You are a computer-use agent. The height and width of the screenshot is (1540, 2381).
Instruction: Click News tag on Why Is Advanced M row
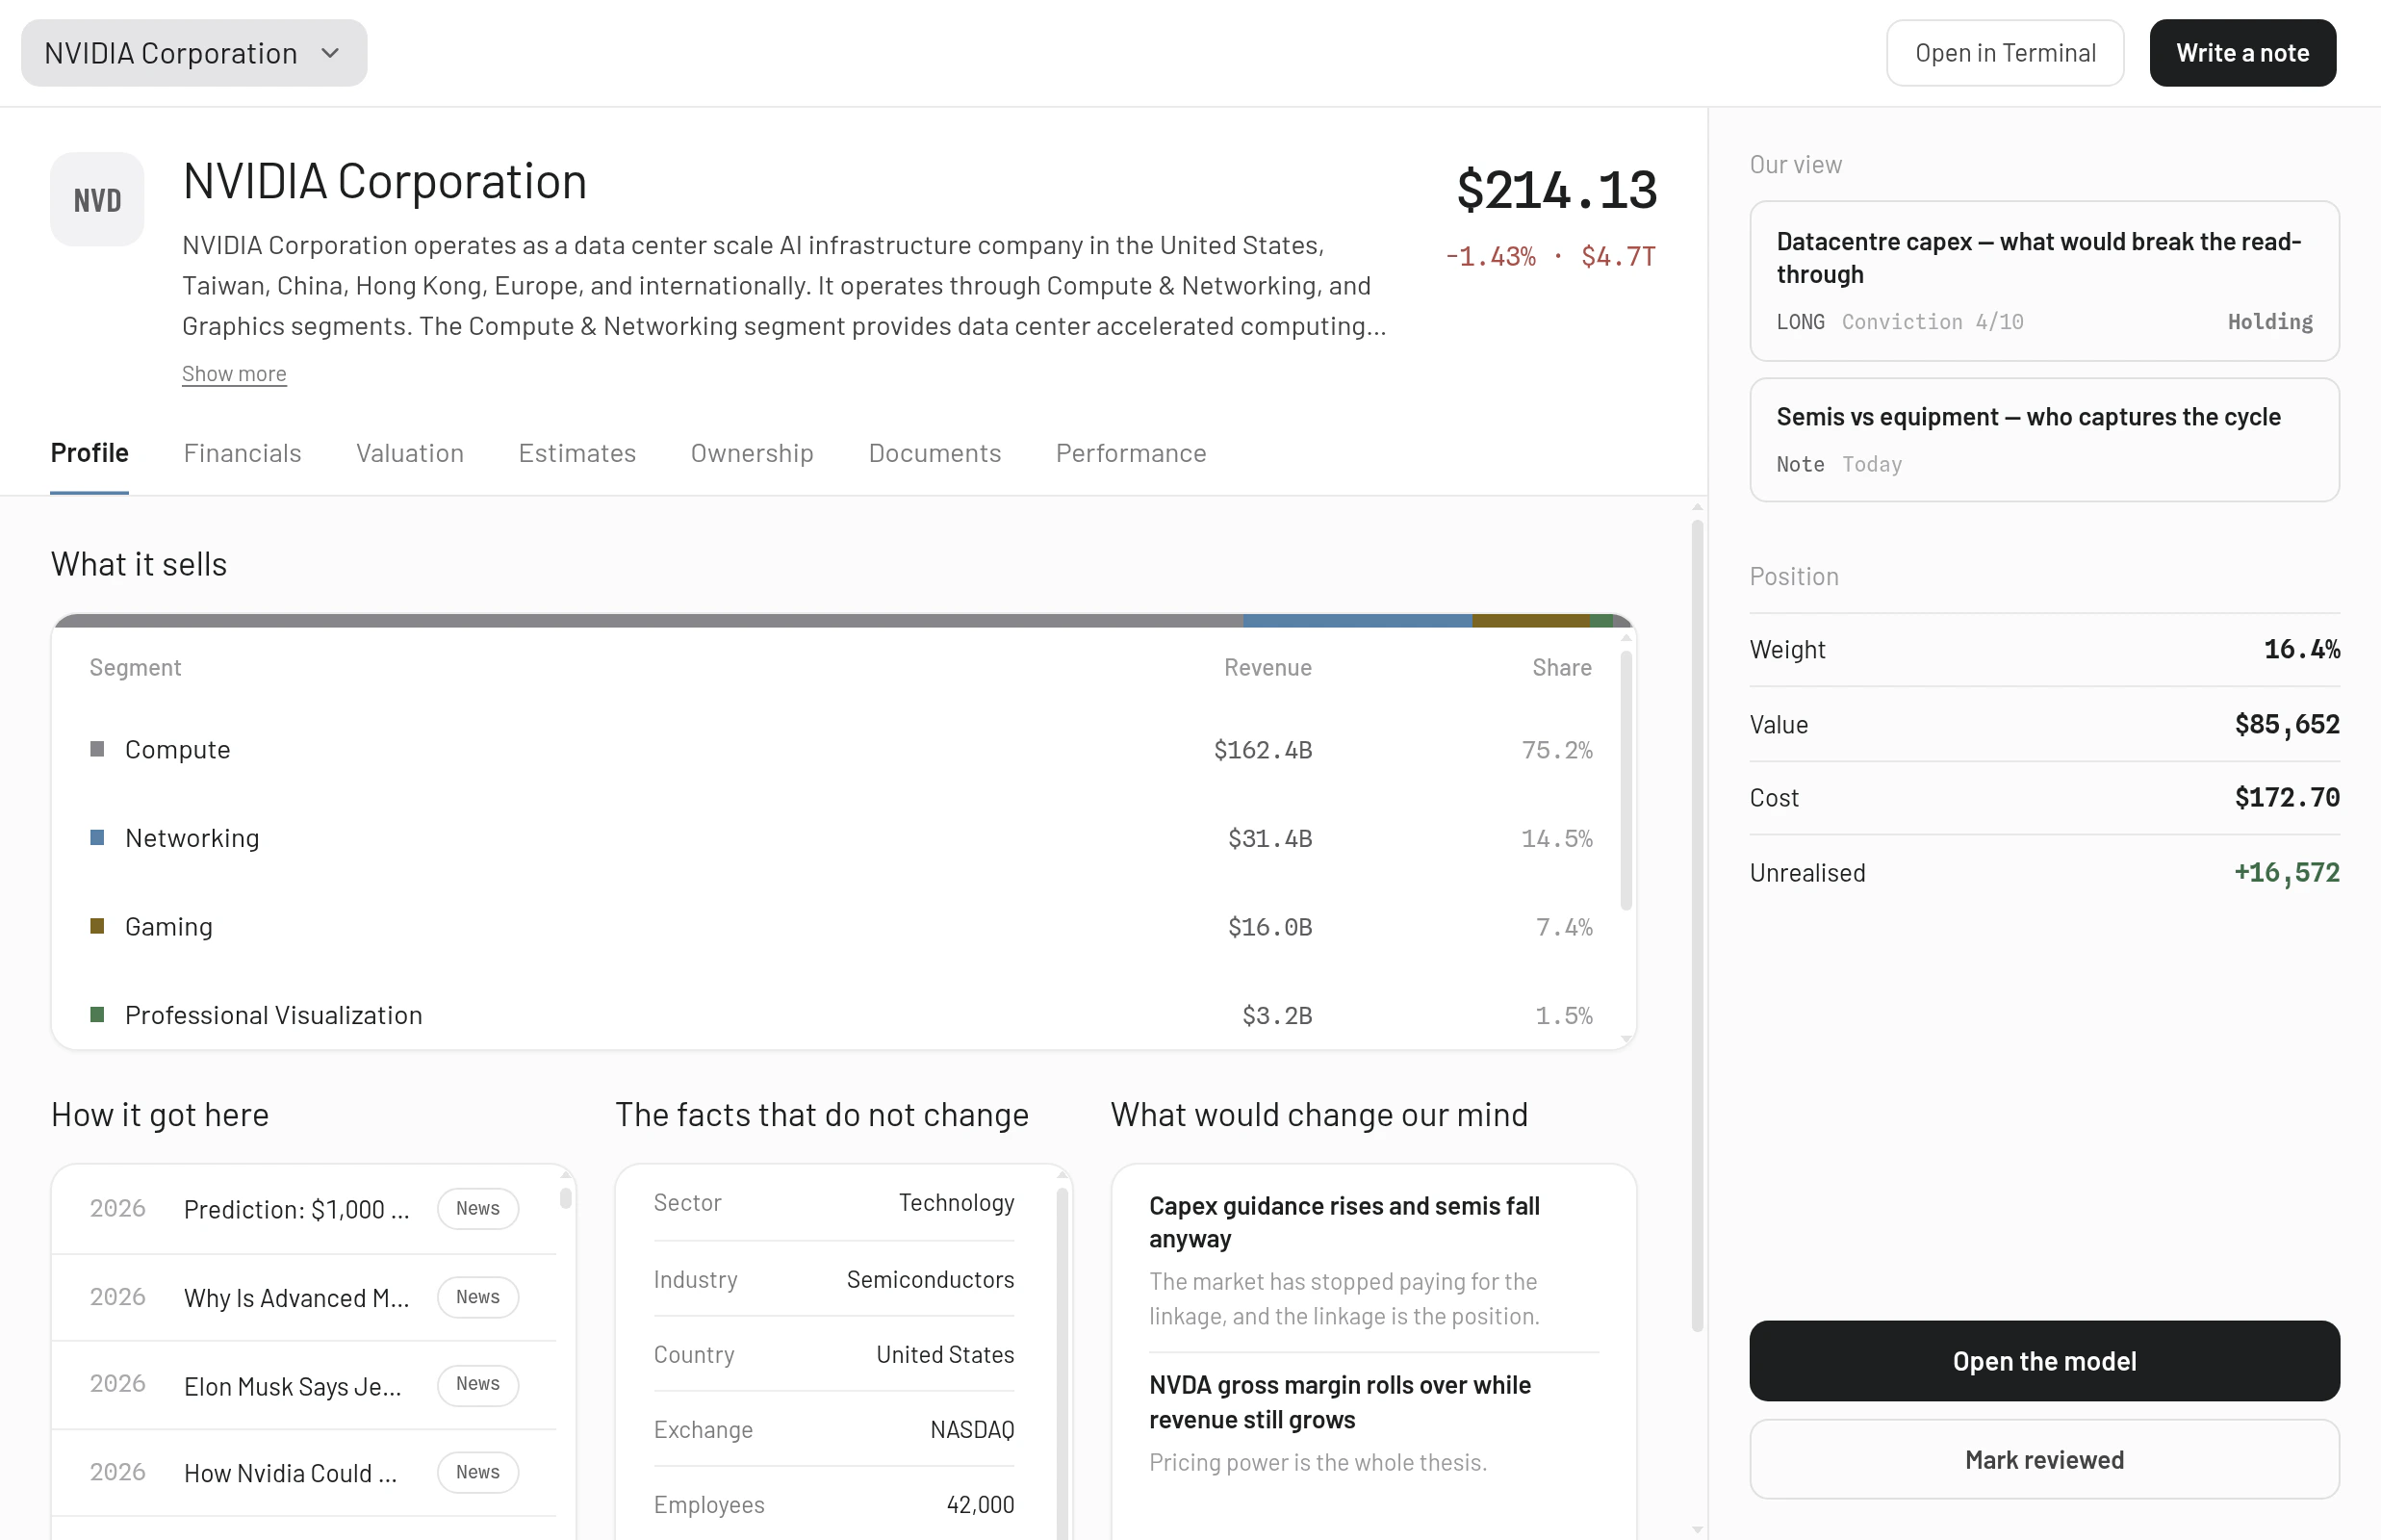[x=478, y=1298]
